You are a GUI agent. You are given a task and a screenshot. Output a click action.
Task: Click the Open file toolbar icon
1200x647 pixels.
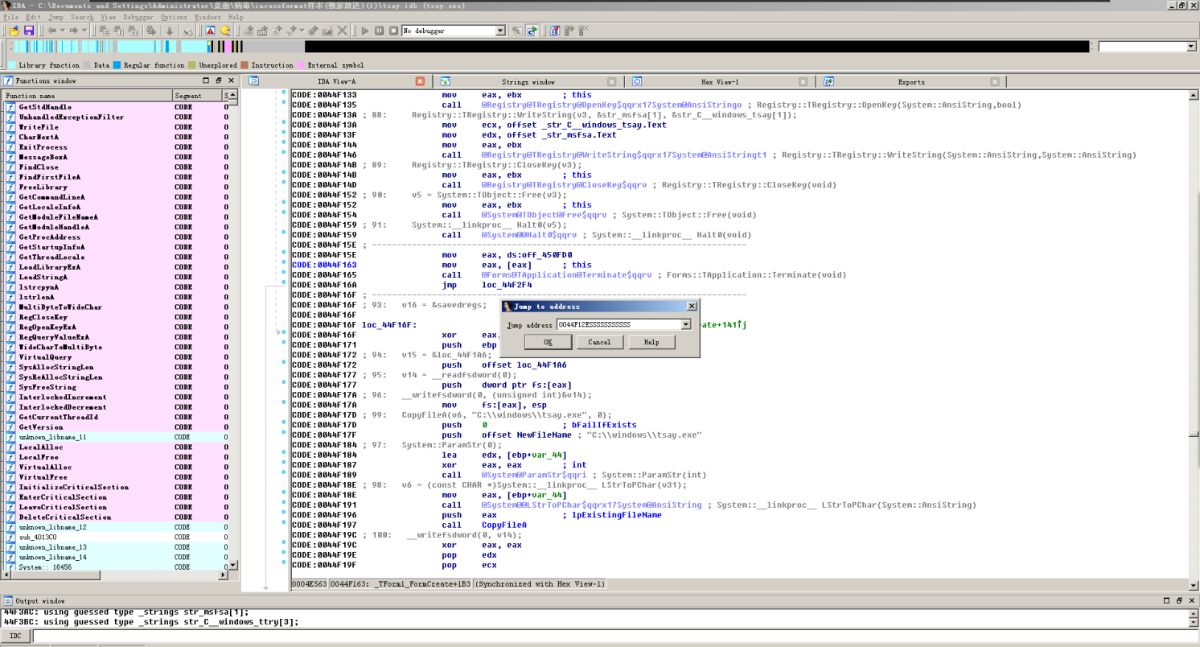coord(14,31)
